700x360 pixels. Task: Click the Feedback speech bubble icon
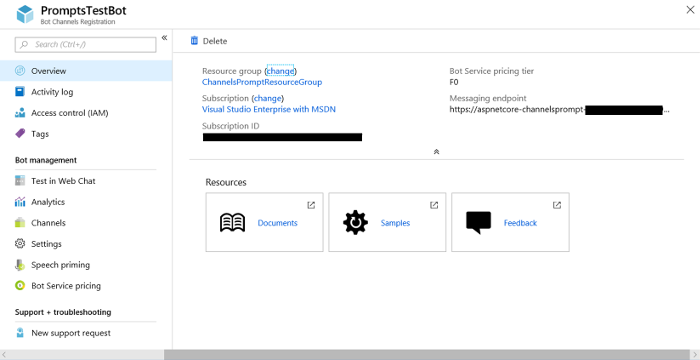[479, 222]
